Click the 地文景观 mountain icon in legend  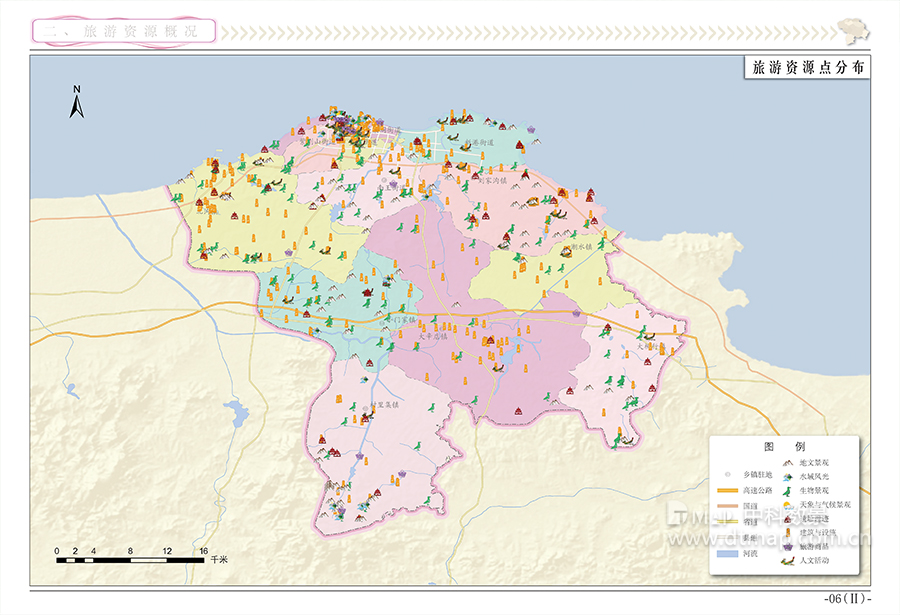(x=789, y=464)
